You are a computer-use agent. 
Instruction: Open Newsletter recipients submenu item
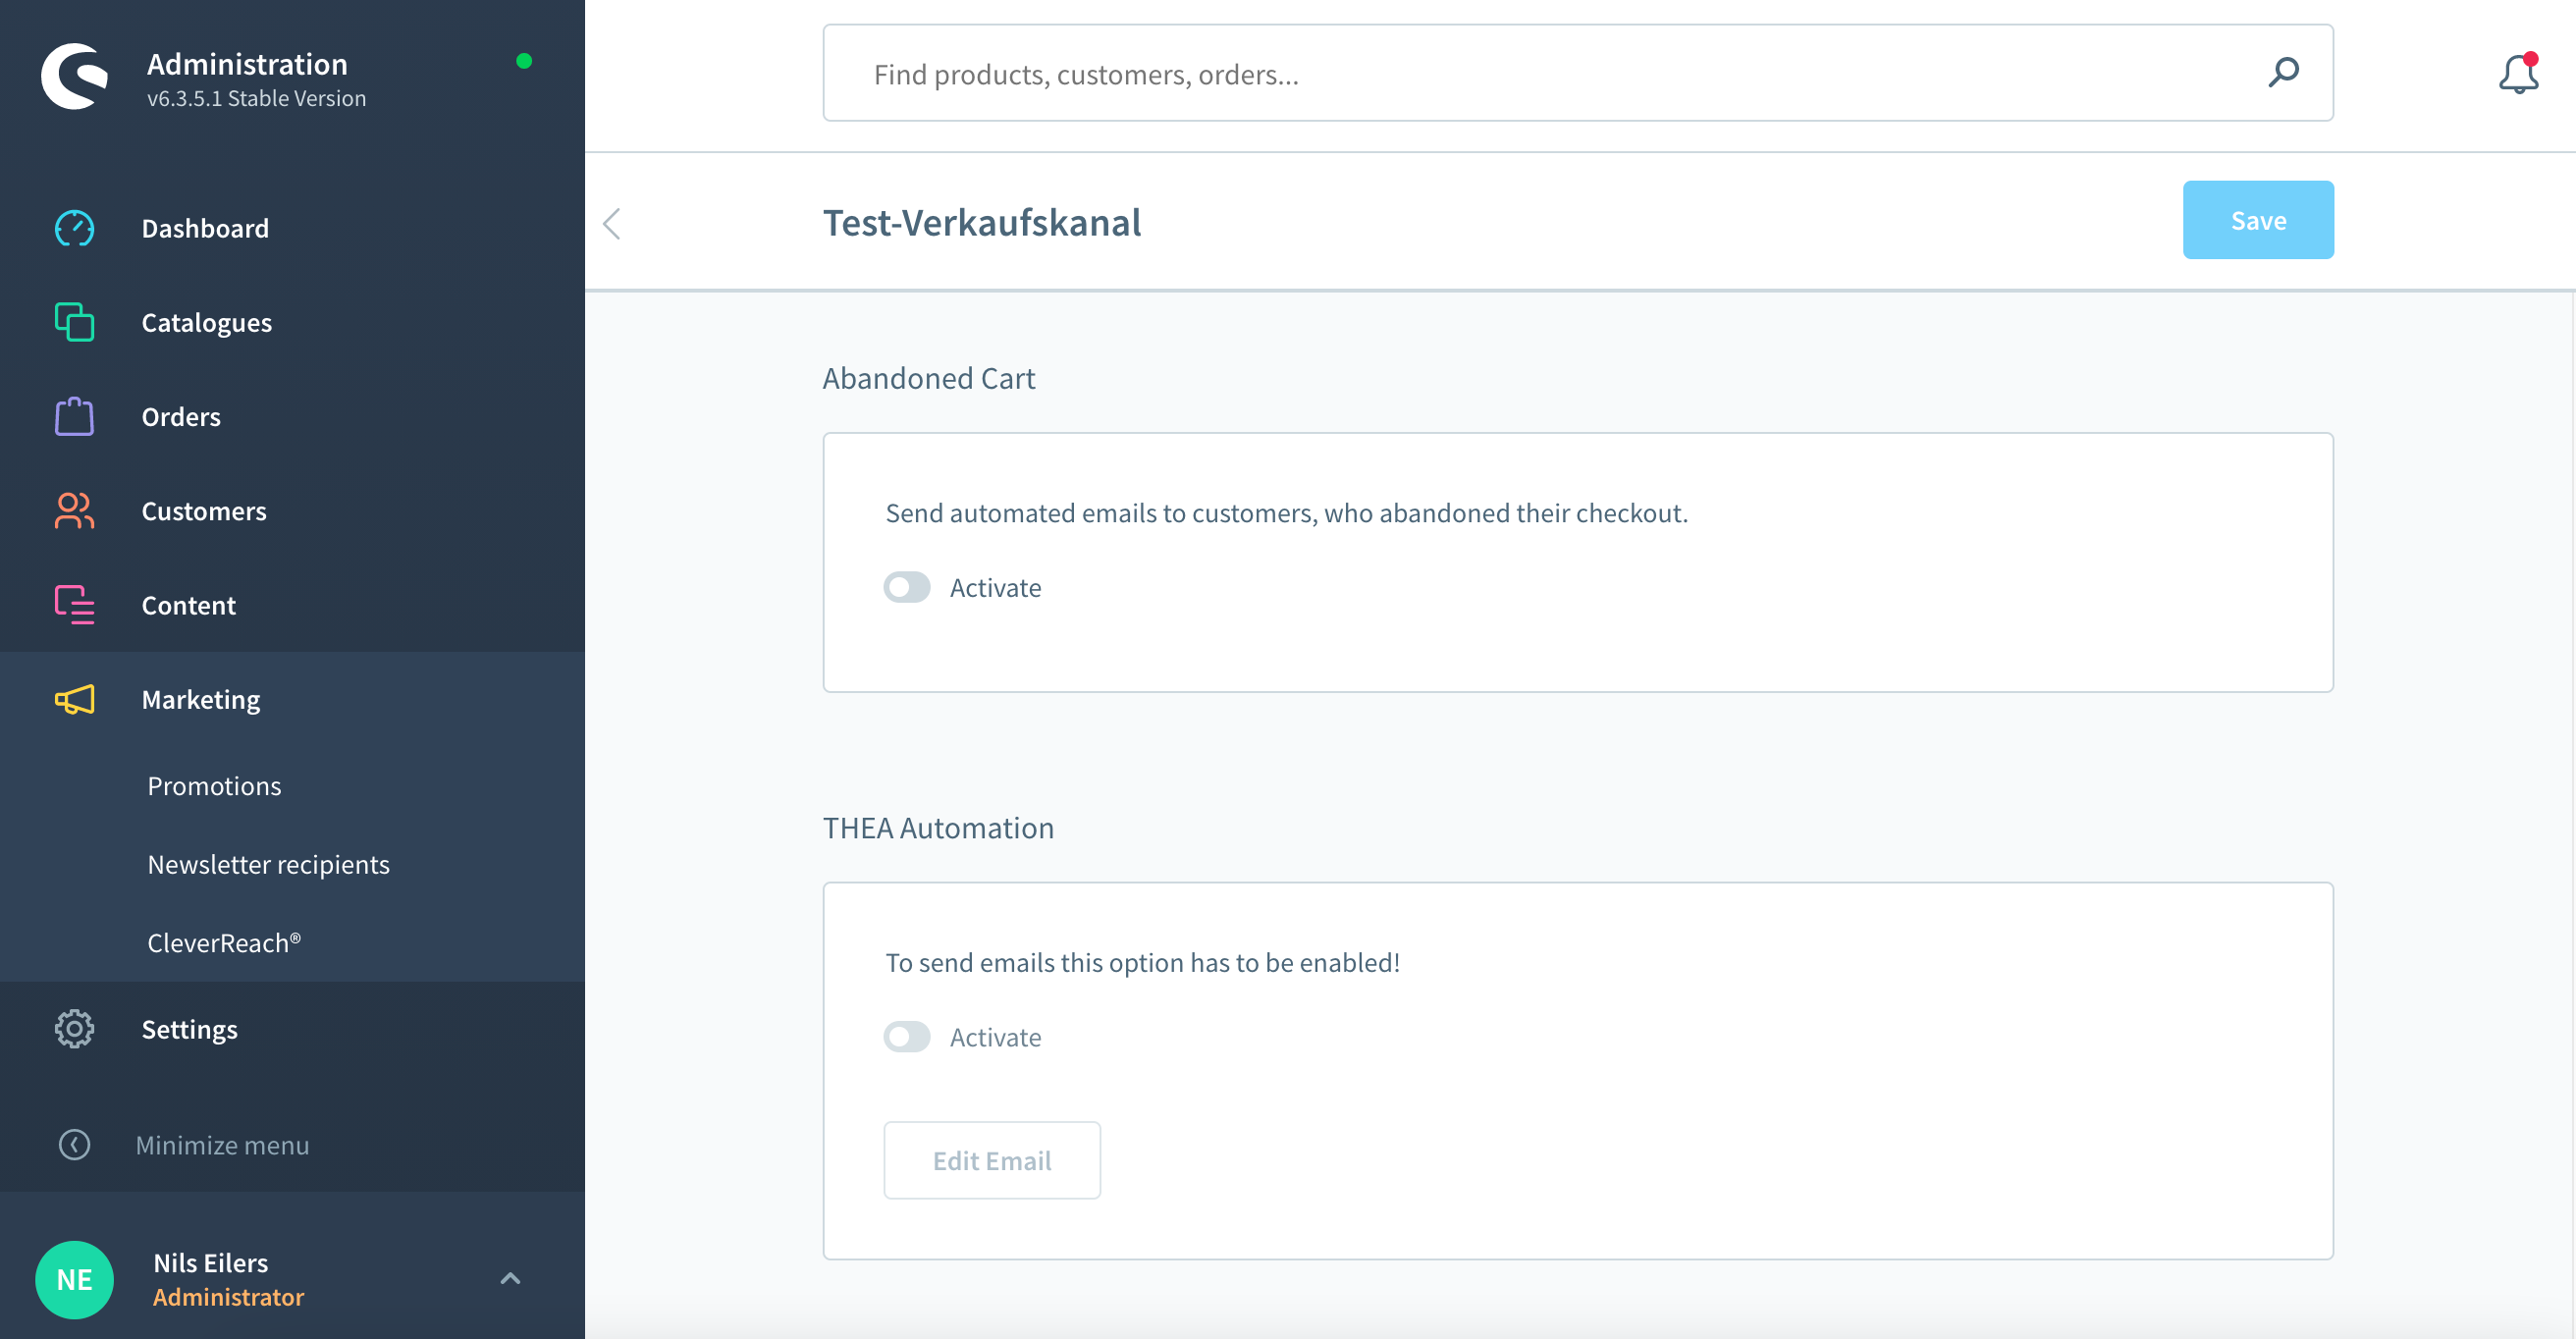tap(268, 864)
